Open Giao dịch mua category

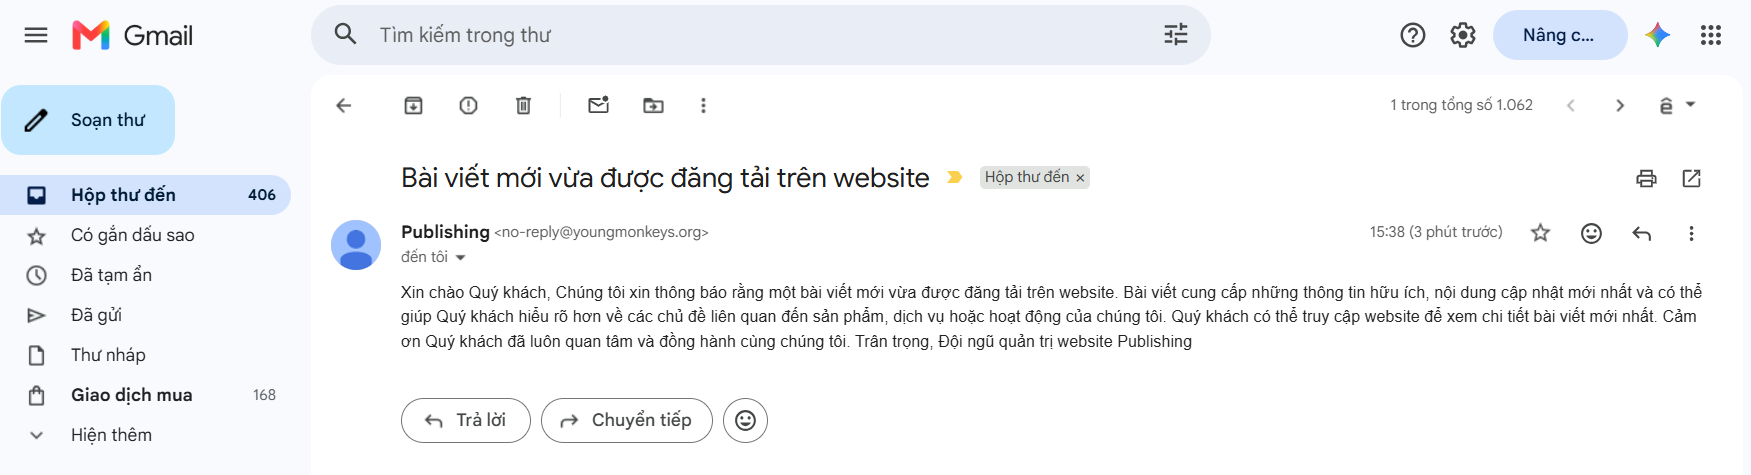pyautogui.click(x=146, y=395)
